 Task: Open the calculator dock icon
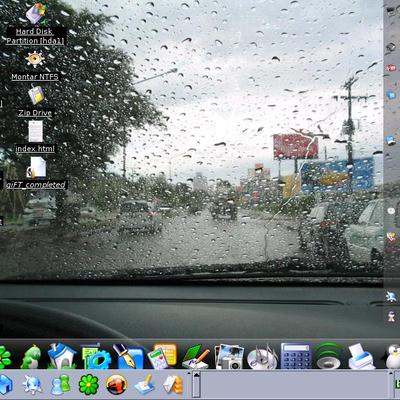pos(296,356)
